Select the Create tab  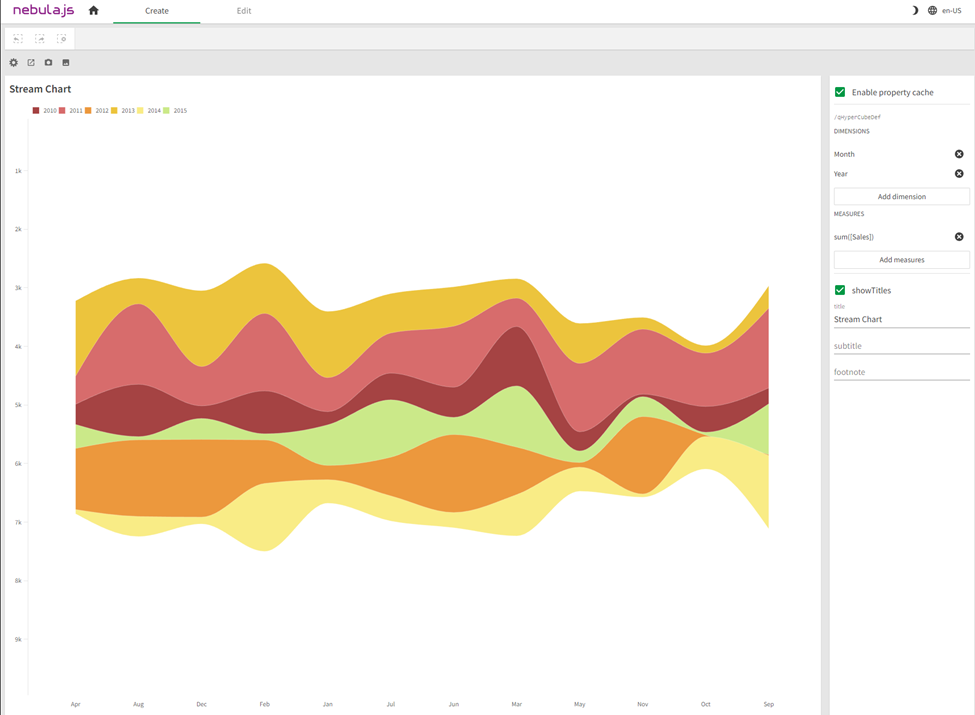click(157, 10)
